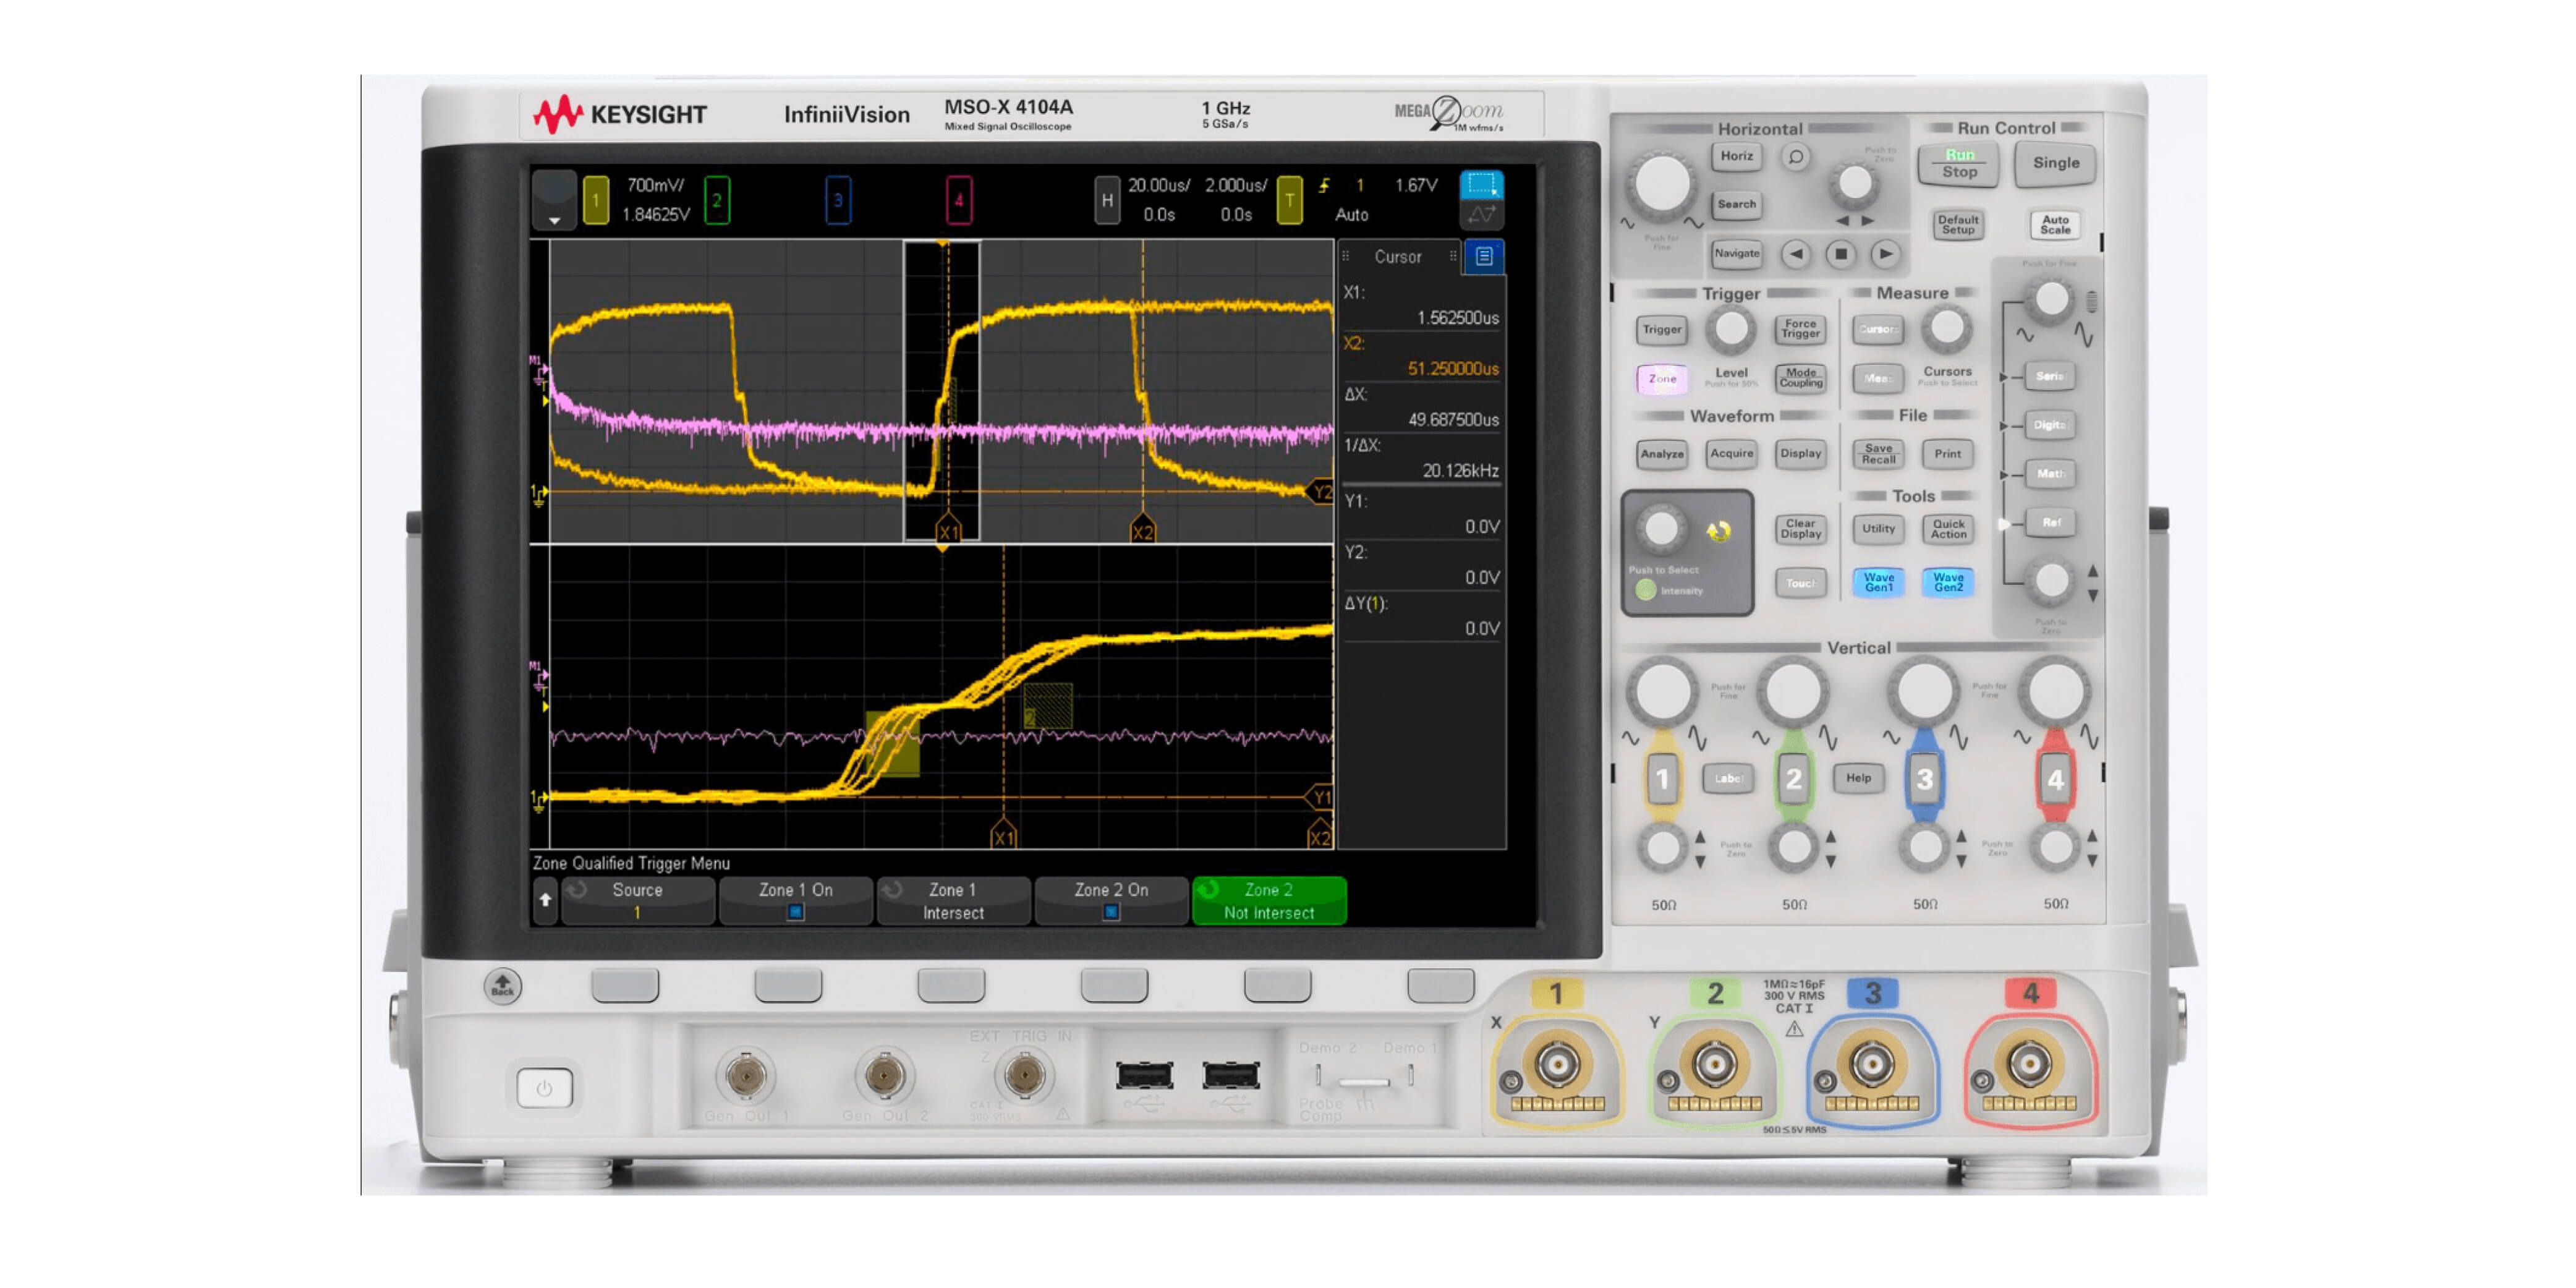Click the Wave Gen1 button

pos(1878,582)
